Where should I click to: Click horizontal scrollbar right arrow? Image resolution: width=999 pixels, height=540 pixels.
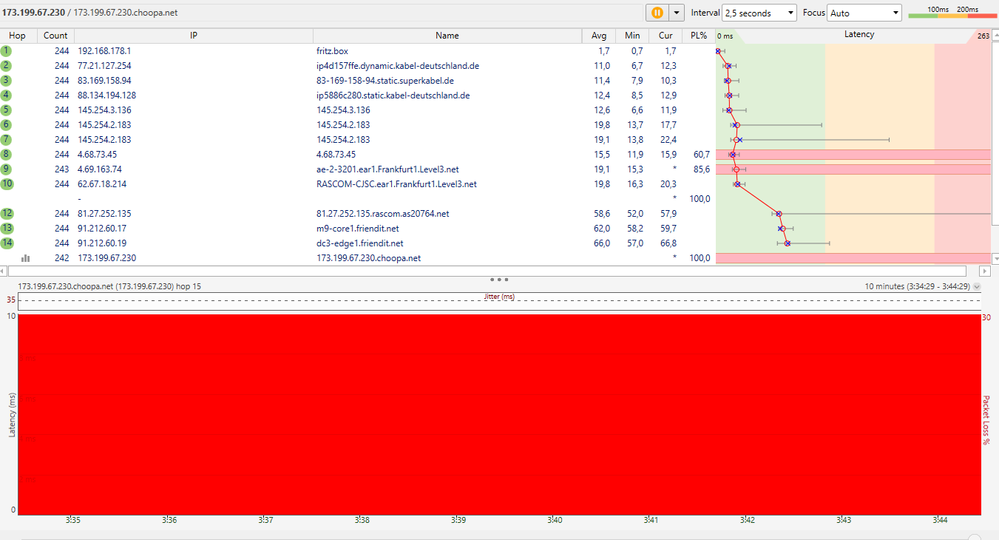(x=984, y=271)
